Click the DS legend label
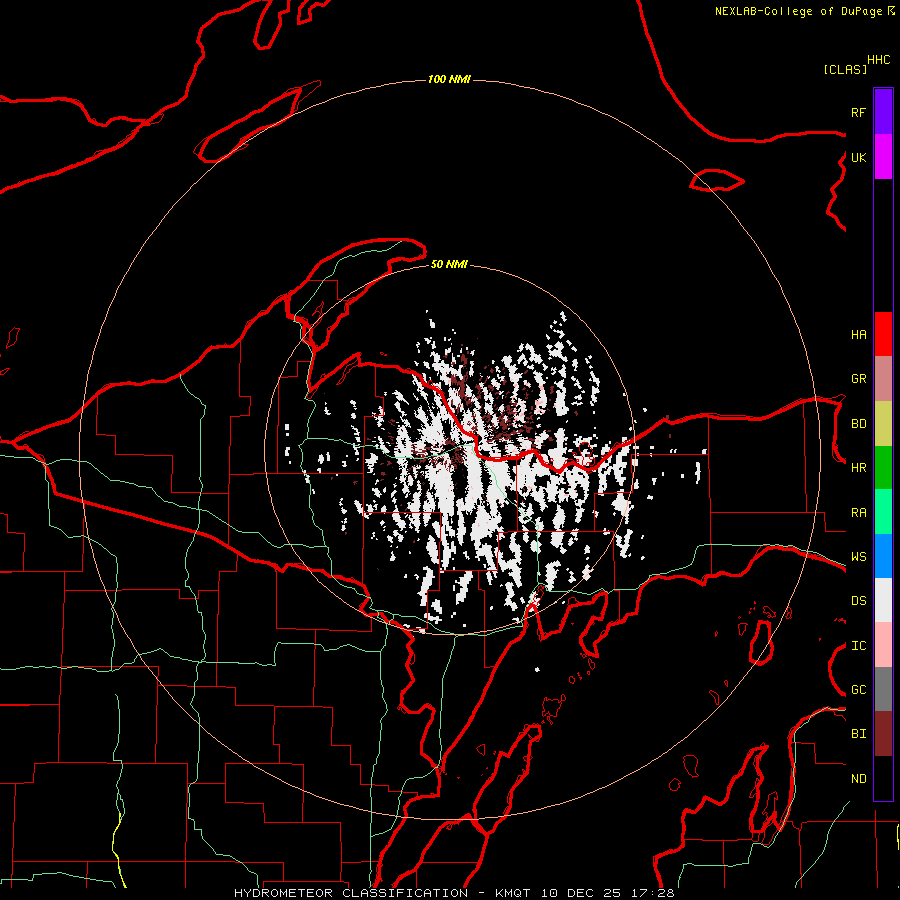 (858, 600)
